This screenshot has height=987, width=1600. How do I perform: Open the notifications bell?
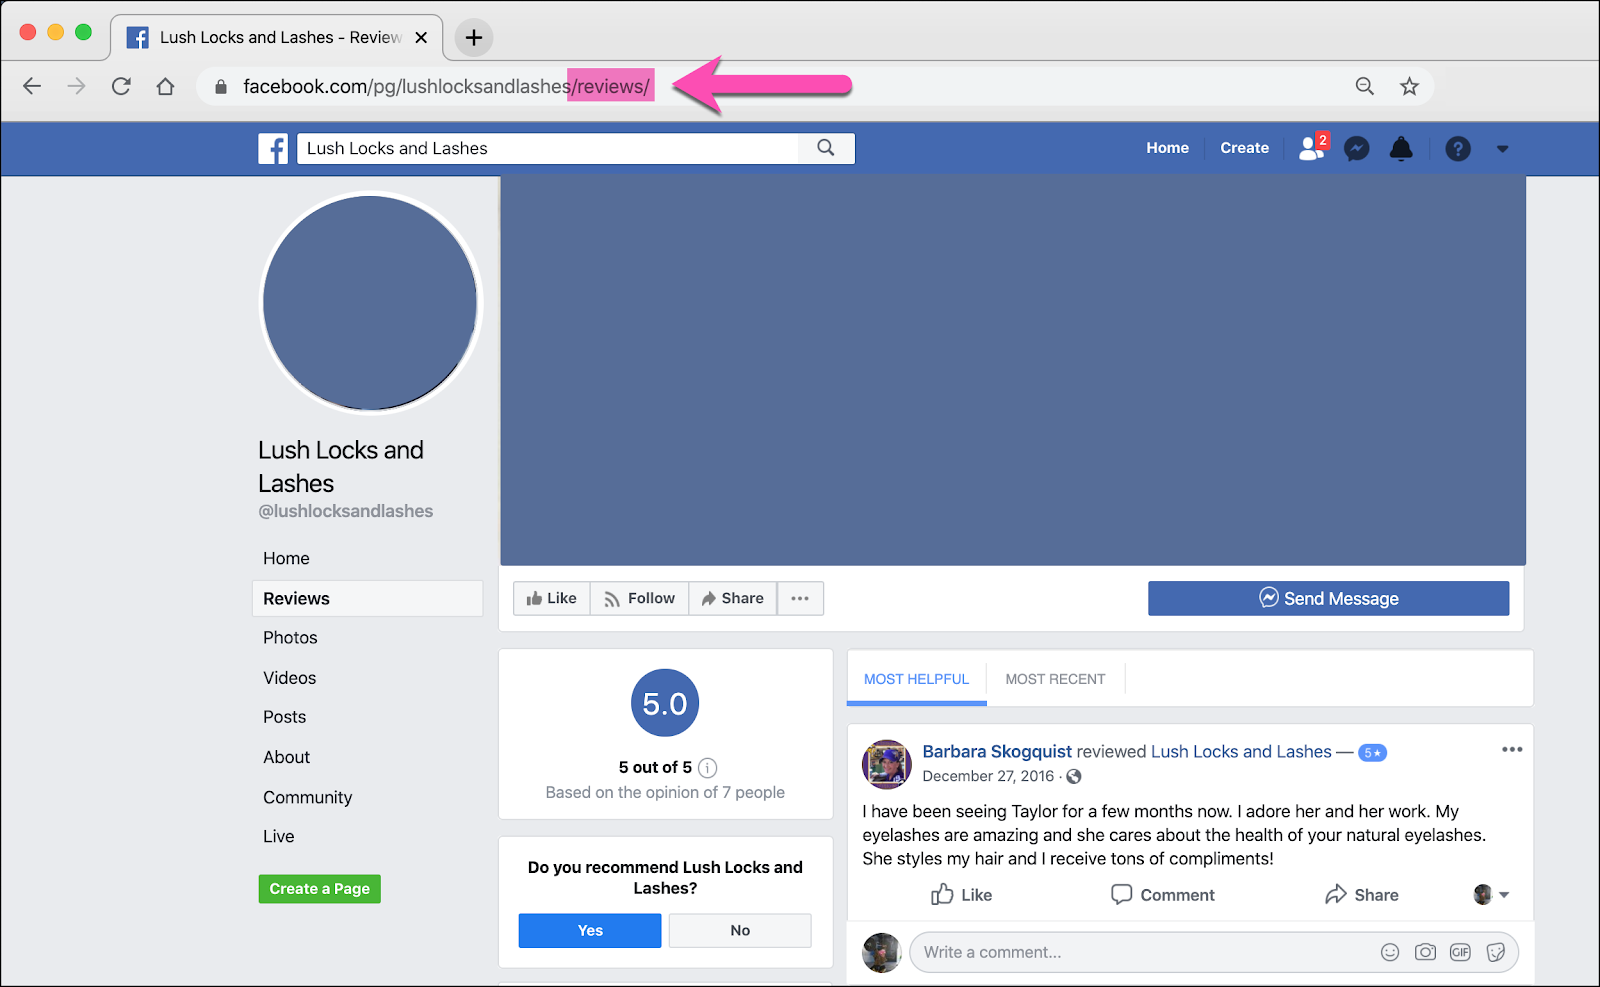[1401, 148]
